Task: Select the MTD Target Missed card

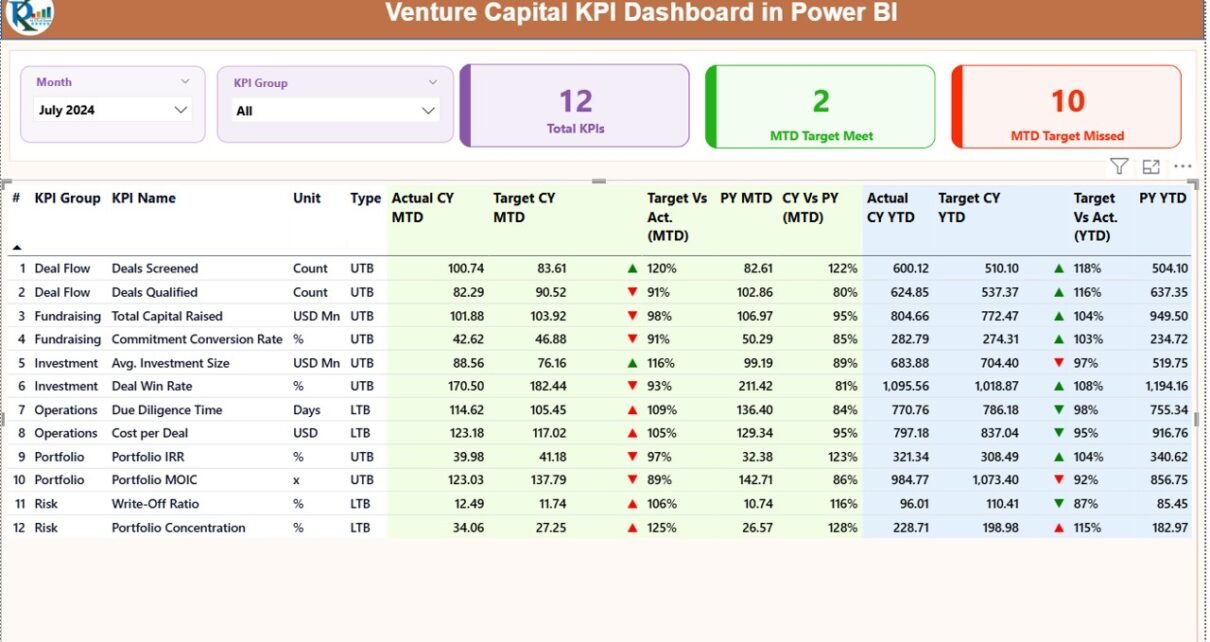Action: pos(1066,107)
